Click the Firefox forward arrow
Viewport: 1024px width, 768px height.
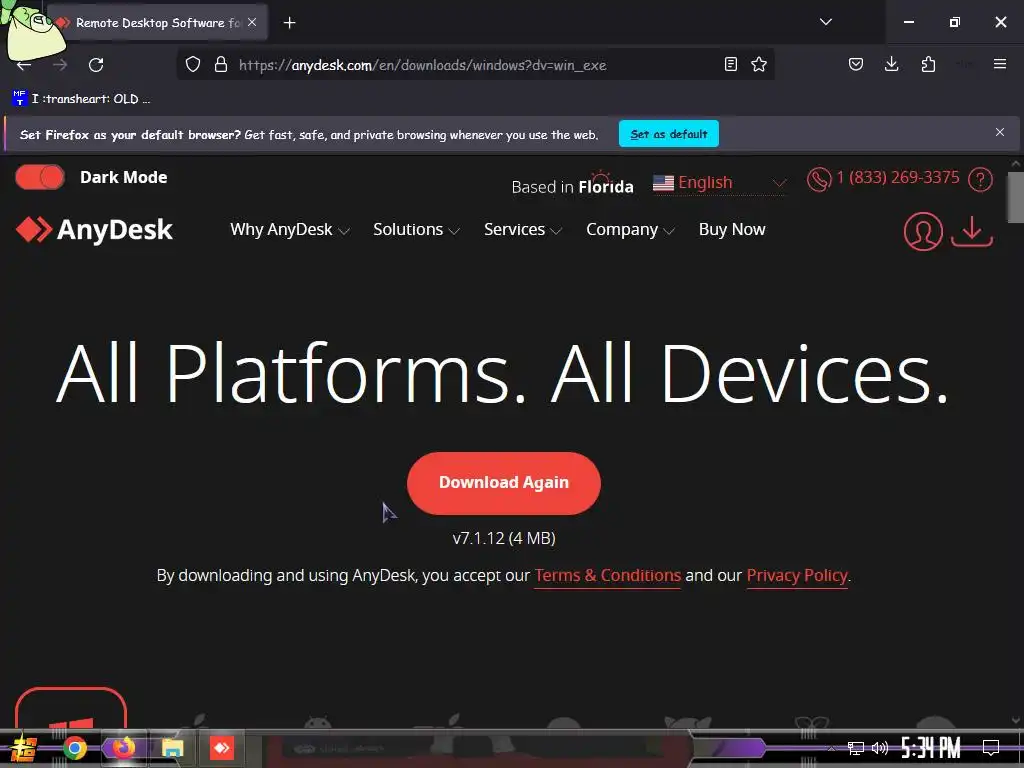(60, 65)
